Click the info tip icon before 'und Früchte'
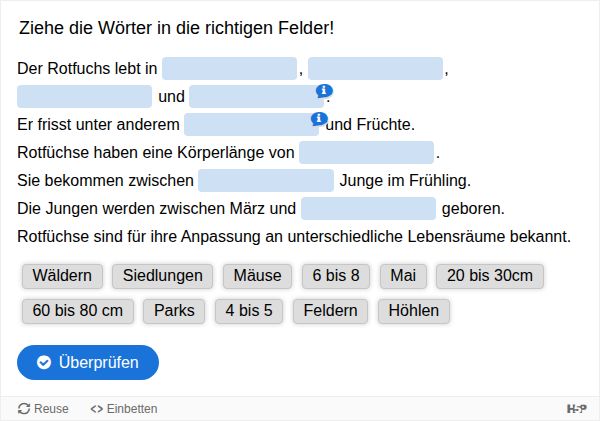This screenshot has width=600, height=421. pyautogui.click(x=319, y=119)
